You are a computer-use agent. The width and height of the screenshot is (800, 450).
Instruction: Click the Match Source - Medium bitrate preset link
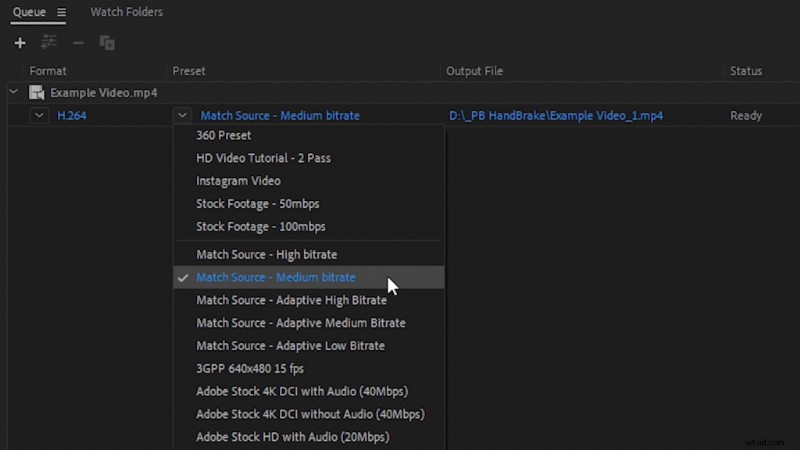[280, 116]
